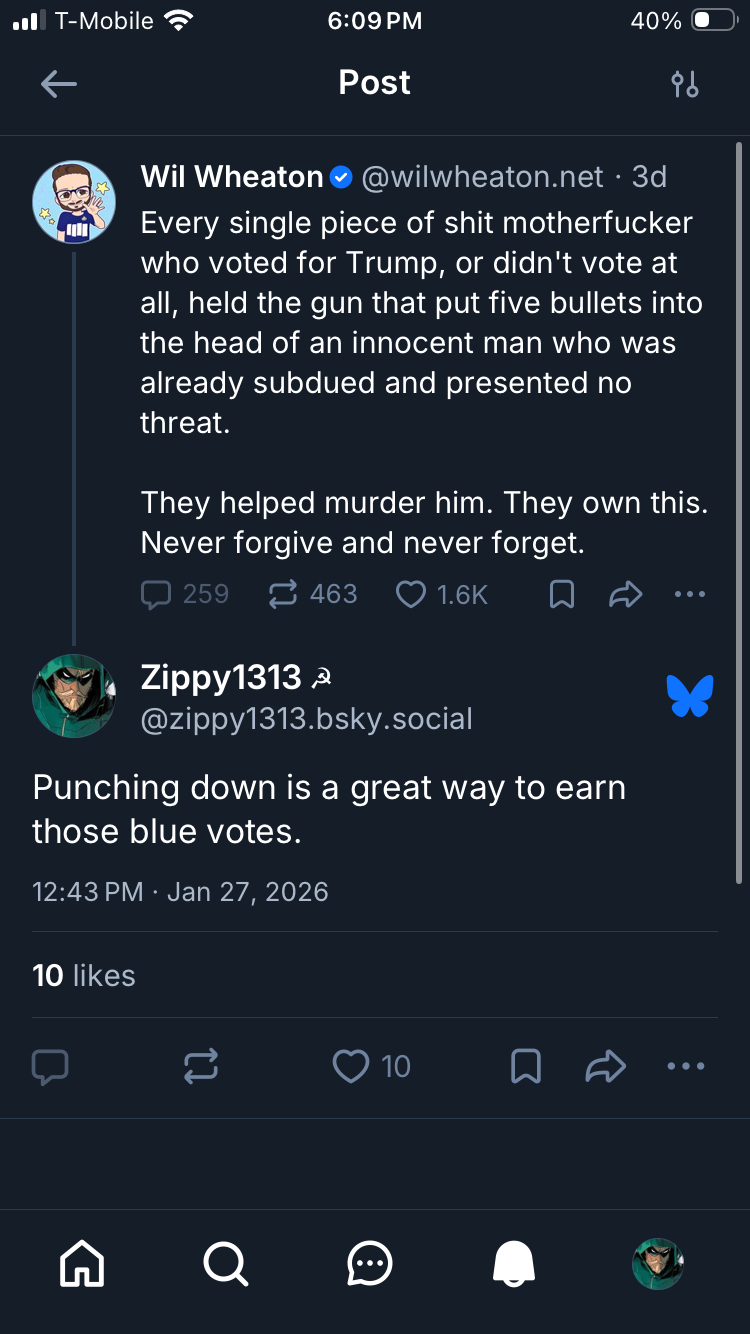Open more options on Zippy1313's post
Image resolution: width=750 pixels, height=1334 pixels.
[686, 1067]
